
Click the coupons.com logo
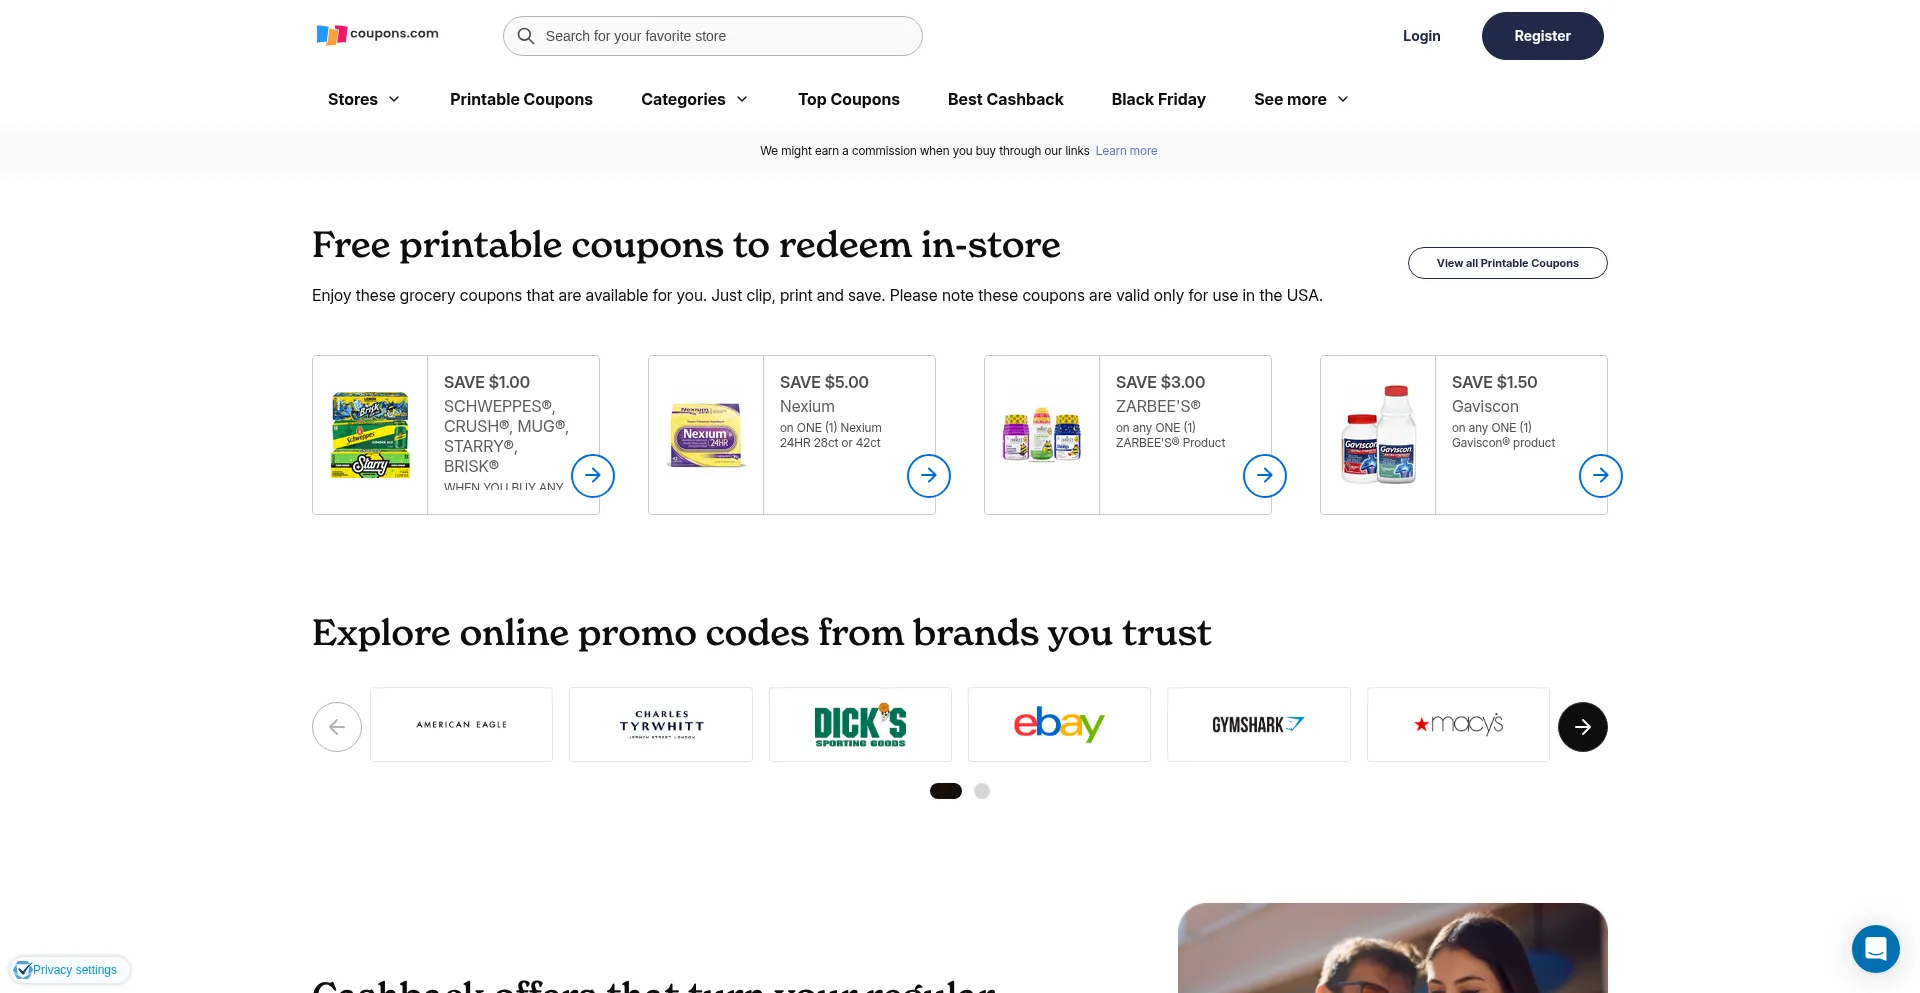[377, 35]
